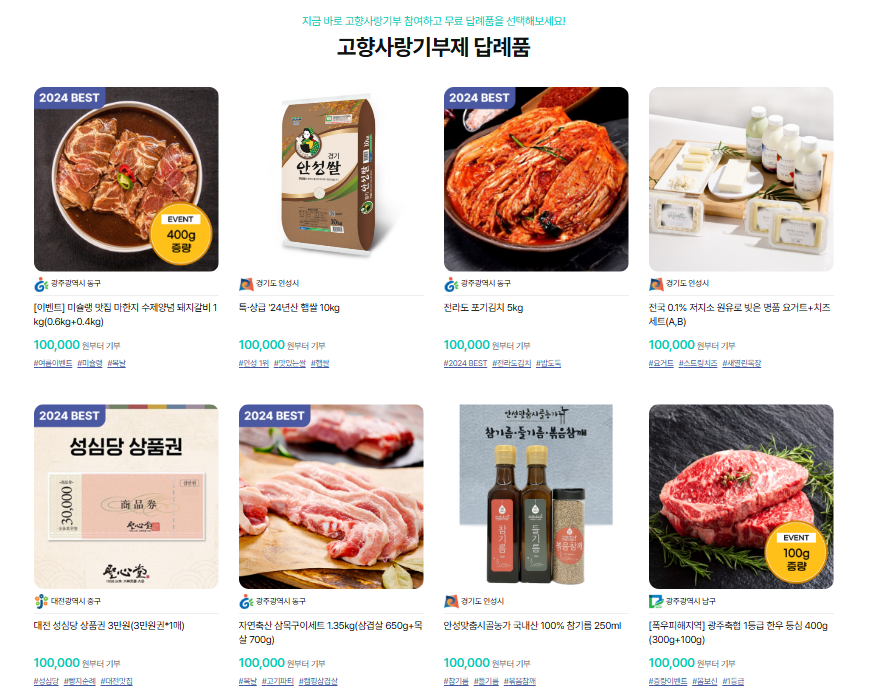Image resolution: width=880 pixels, height=699 pixels.
Task: Click the EVENT 100g badge on beef sirloin
Action: tap(796, 554)
